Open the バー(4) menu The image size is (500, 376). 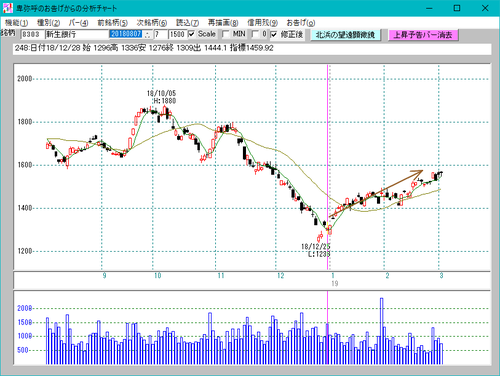(x=78, y=23)
